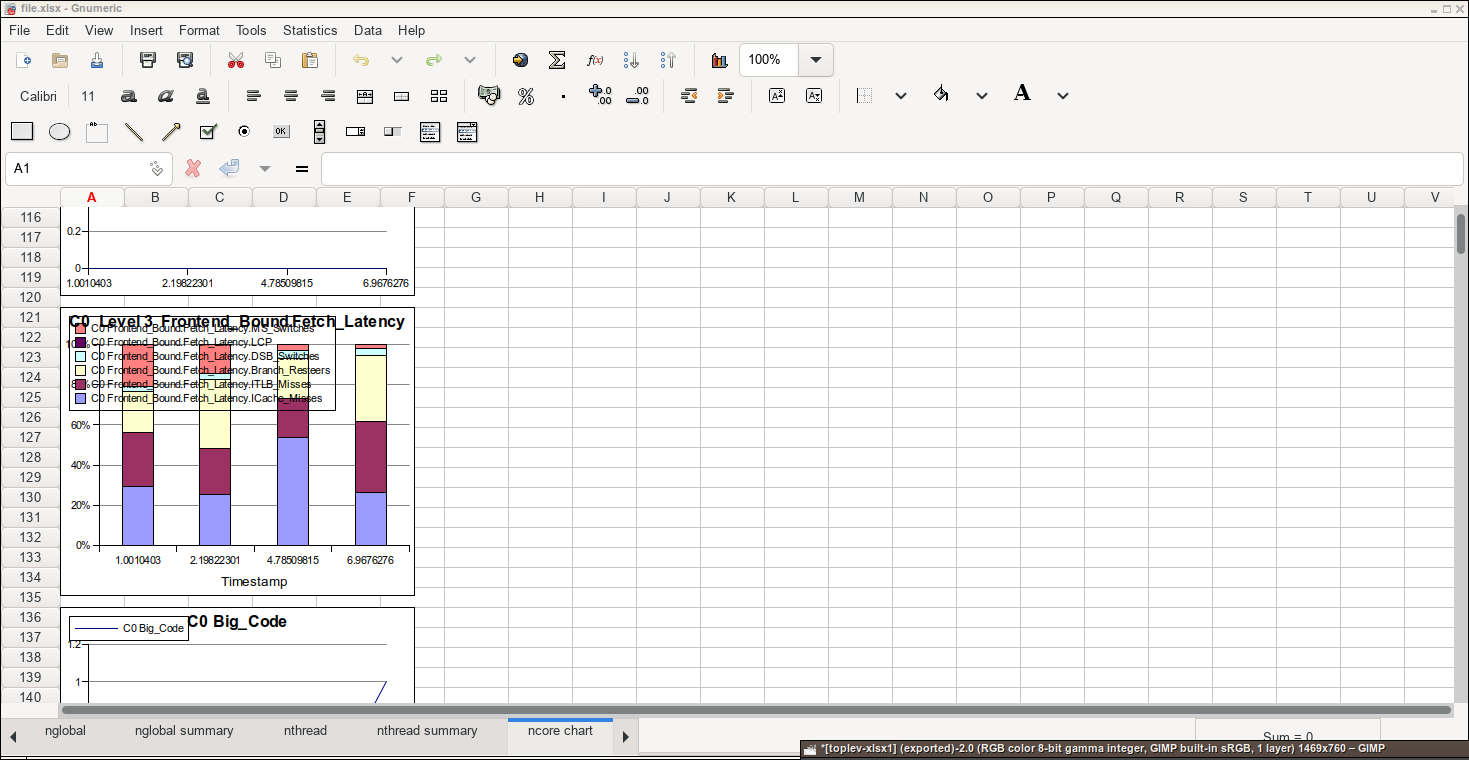Open the fill color dropdown arrow
Screen dimensions: 1469x760
tap(982, 96)
